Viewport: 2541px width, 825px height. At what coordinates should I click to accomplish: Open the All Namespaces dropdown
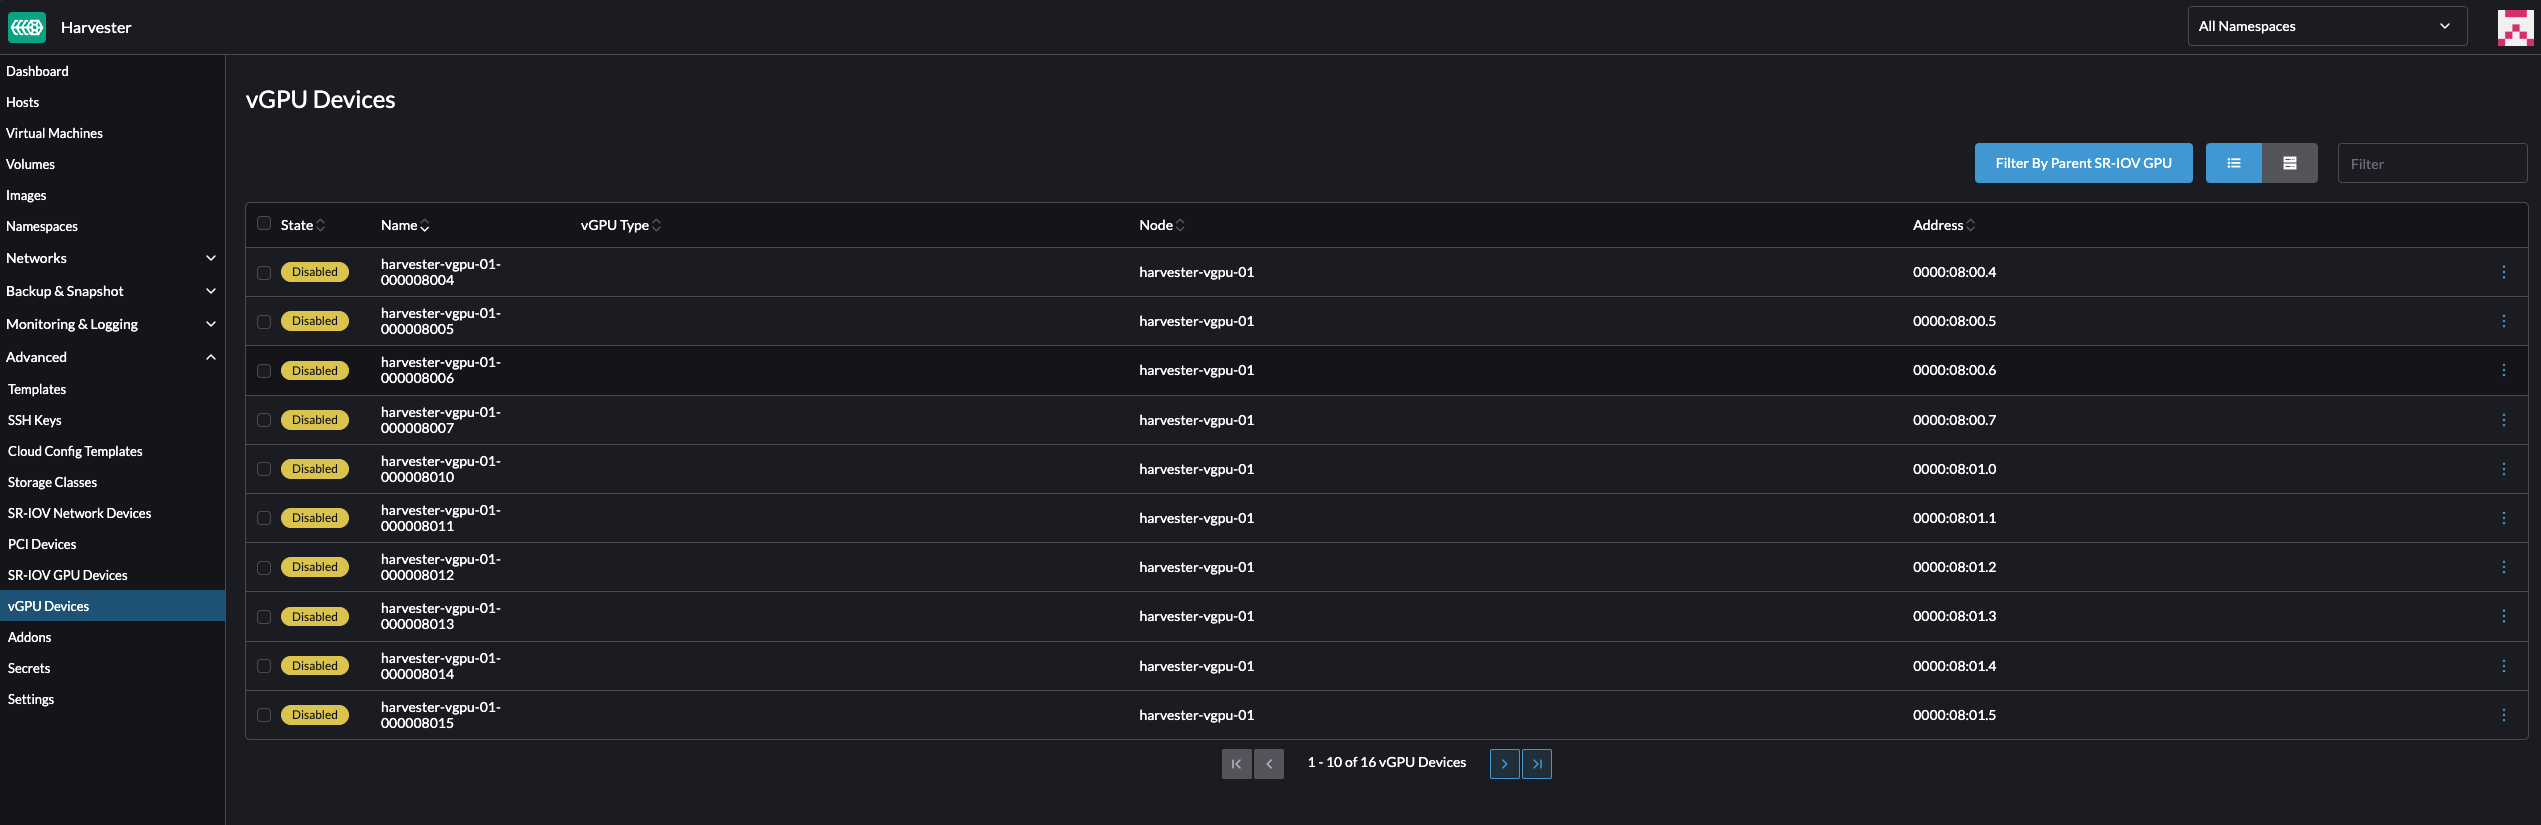[2326, 27]
